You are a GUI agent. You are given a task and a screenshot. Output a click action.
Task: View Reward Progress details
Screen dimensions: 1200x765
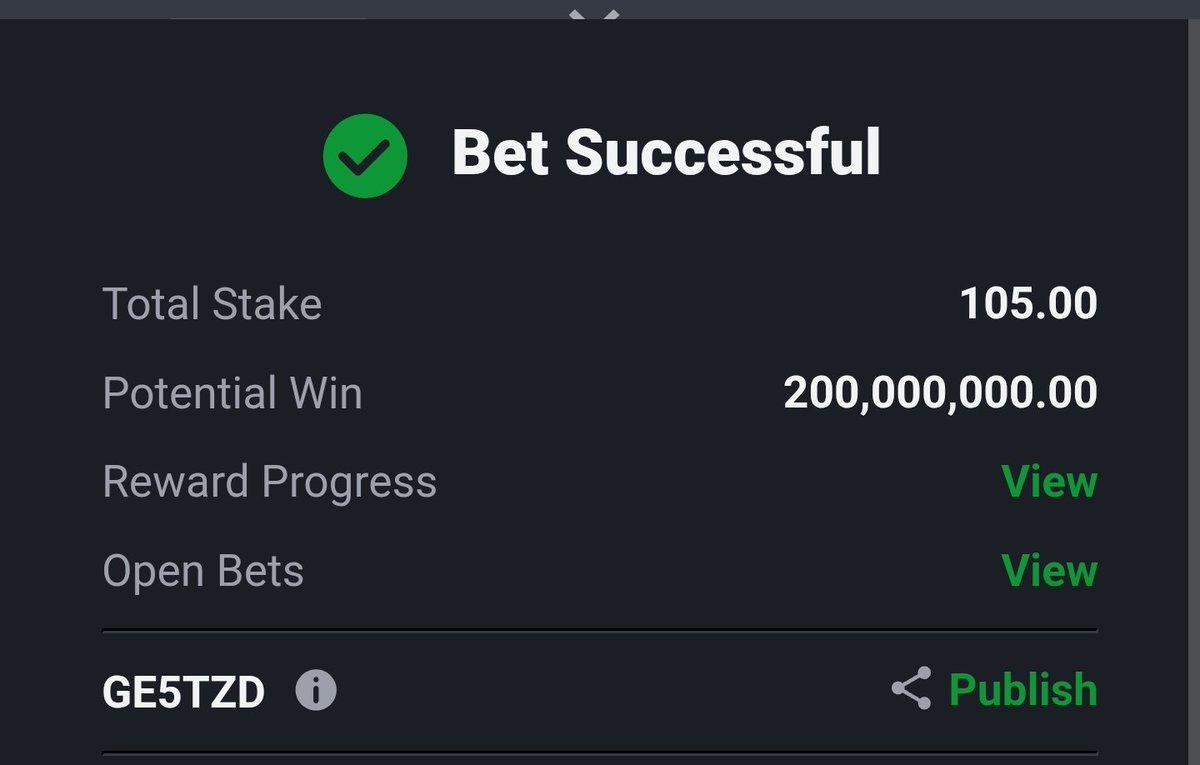pos(1049,482)
